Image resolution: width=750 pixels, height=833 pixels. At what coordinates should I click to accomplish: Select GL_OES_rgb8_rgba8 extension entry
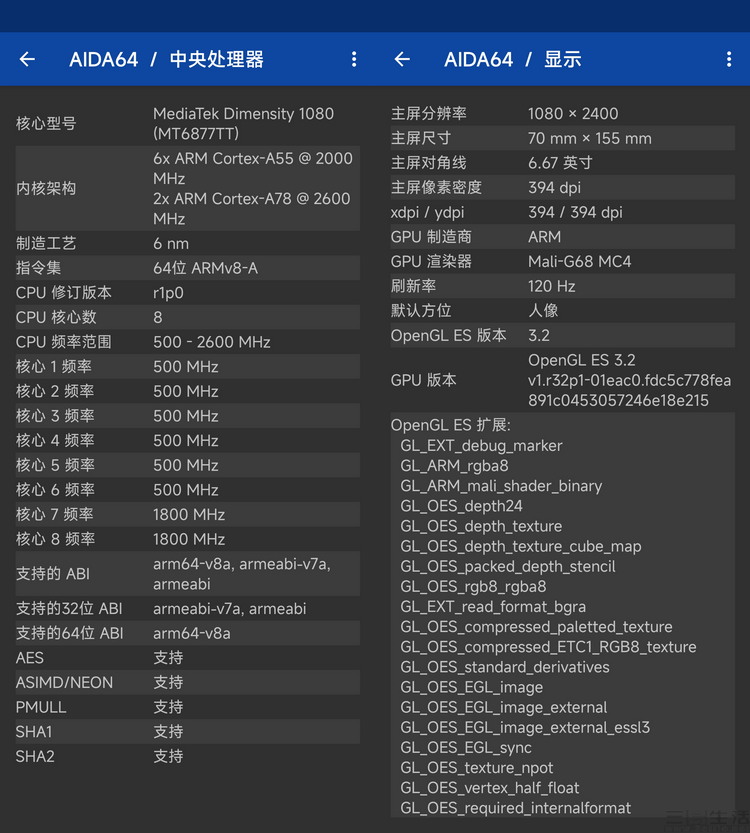[473, 586]
